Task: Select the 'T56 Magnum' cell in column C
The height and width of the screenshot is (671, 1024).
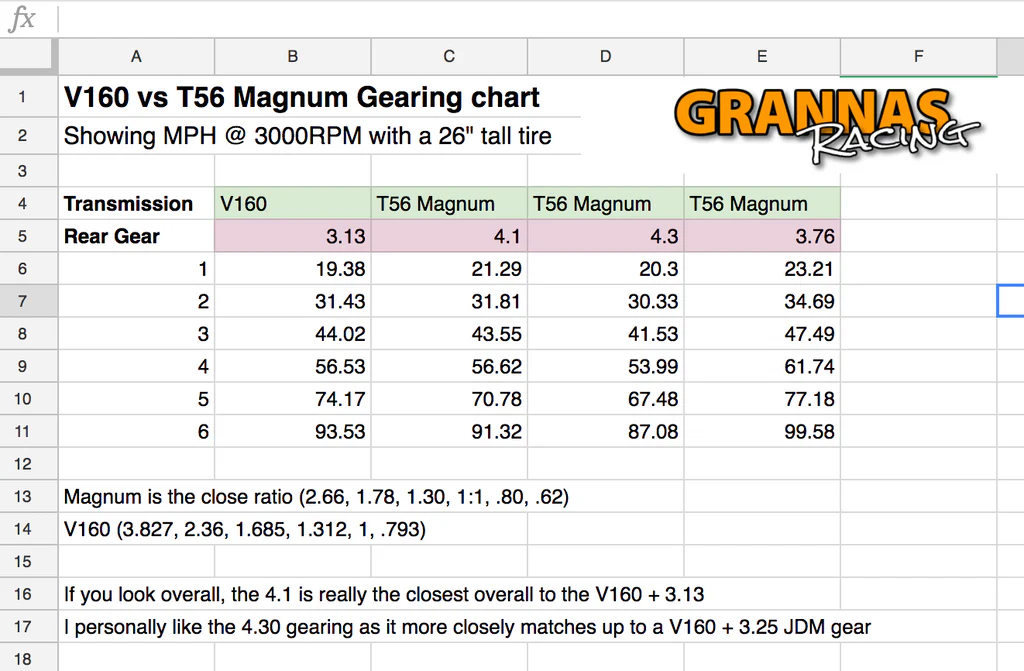Action: 449,203
